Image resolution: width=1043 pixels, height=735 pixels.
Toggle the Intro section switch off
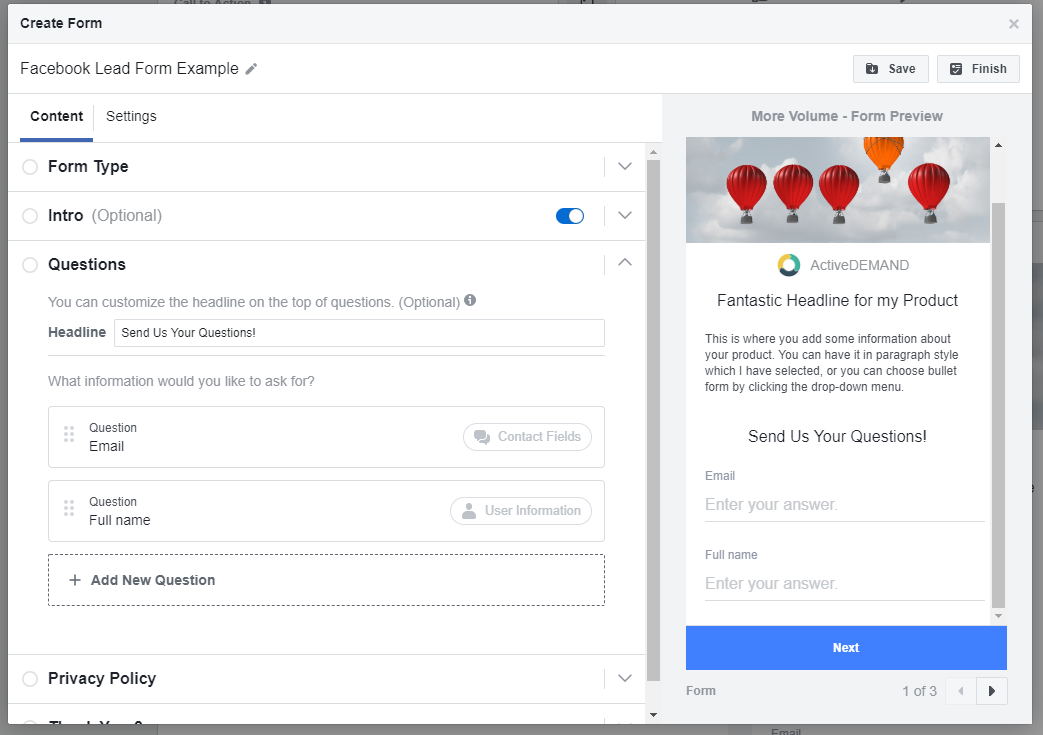[570, 216]
